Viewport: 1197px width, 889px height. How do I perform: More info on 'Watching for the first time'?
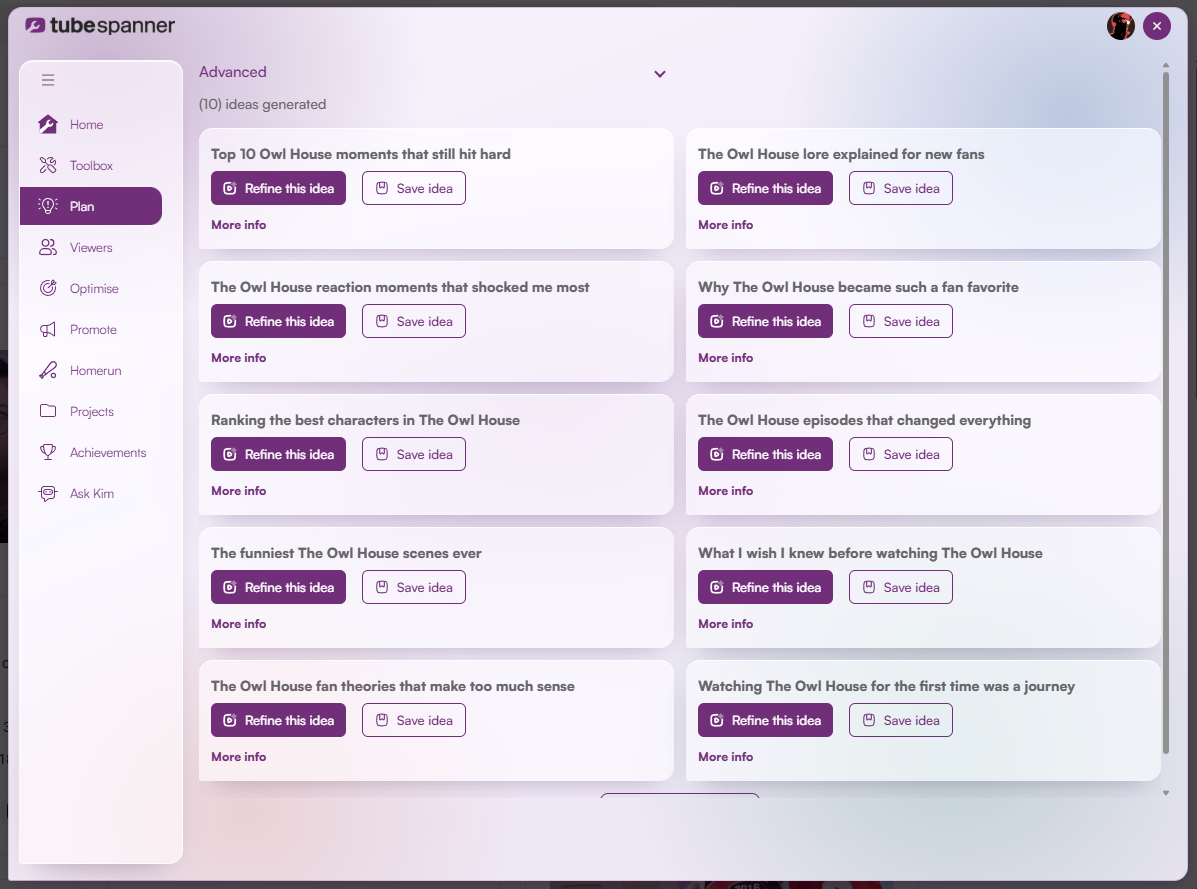click(725, 757)
